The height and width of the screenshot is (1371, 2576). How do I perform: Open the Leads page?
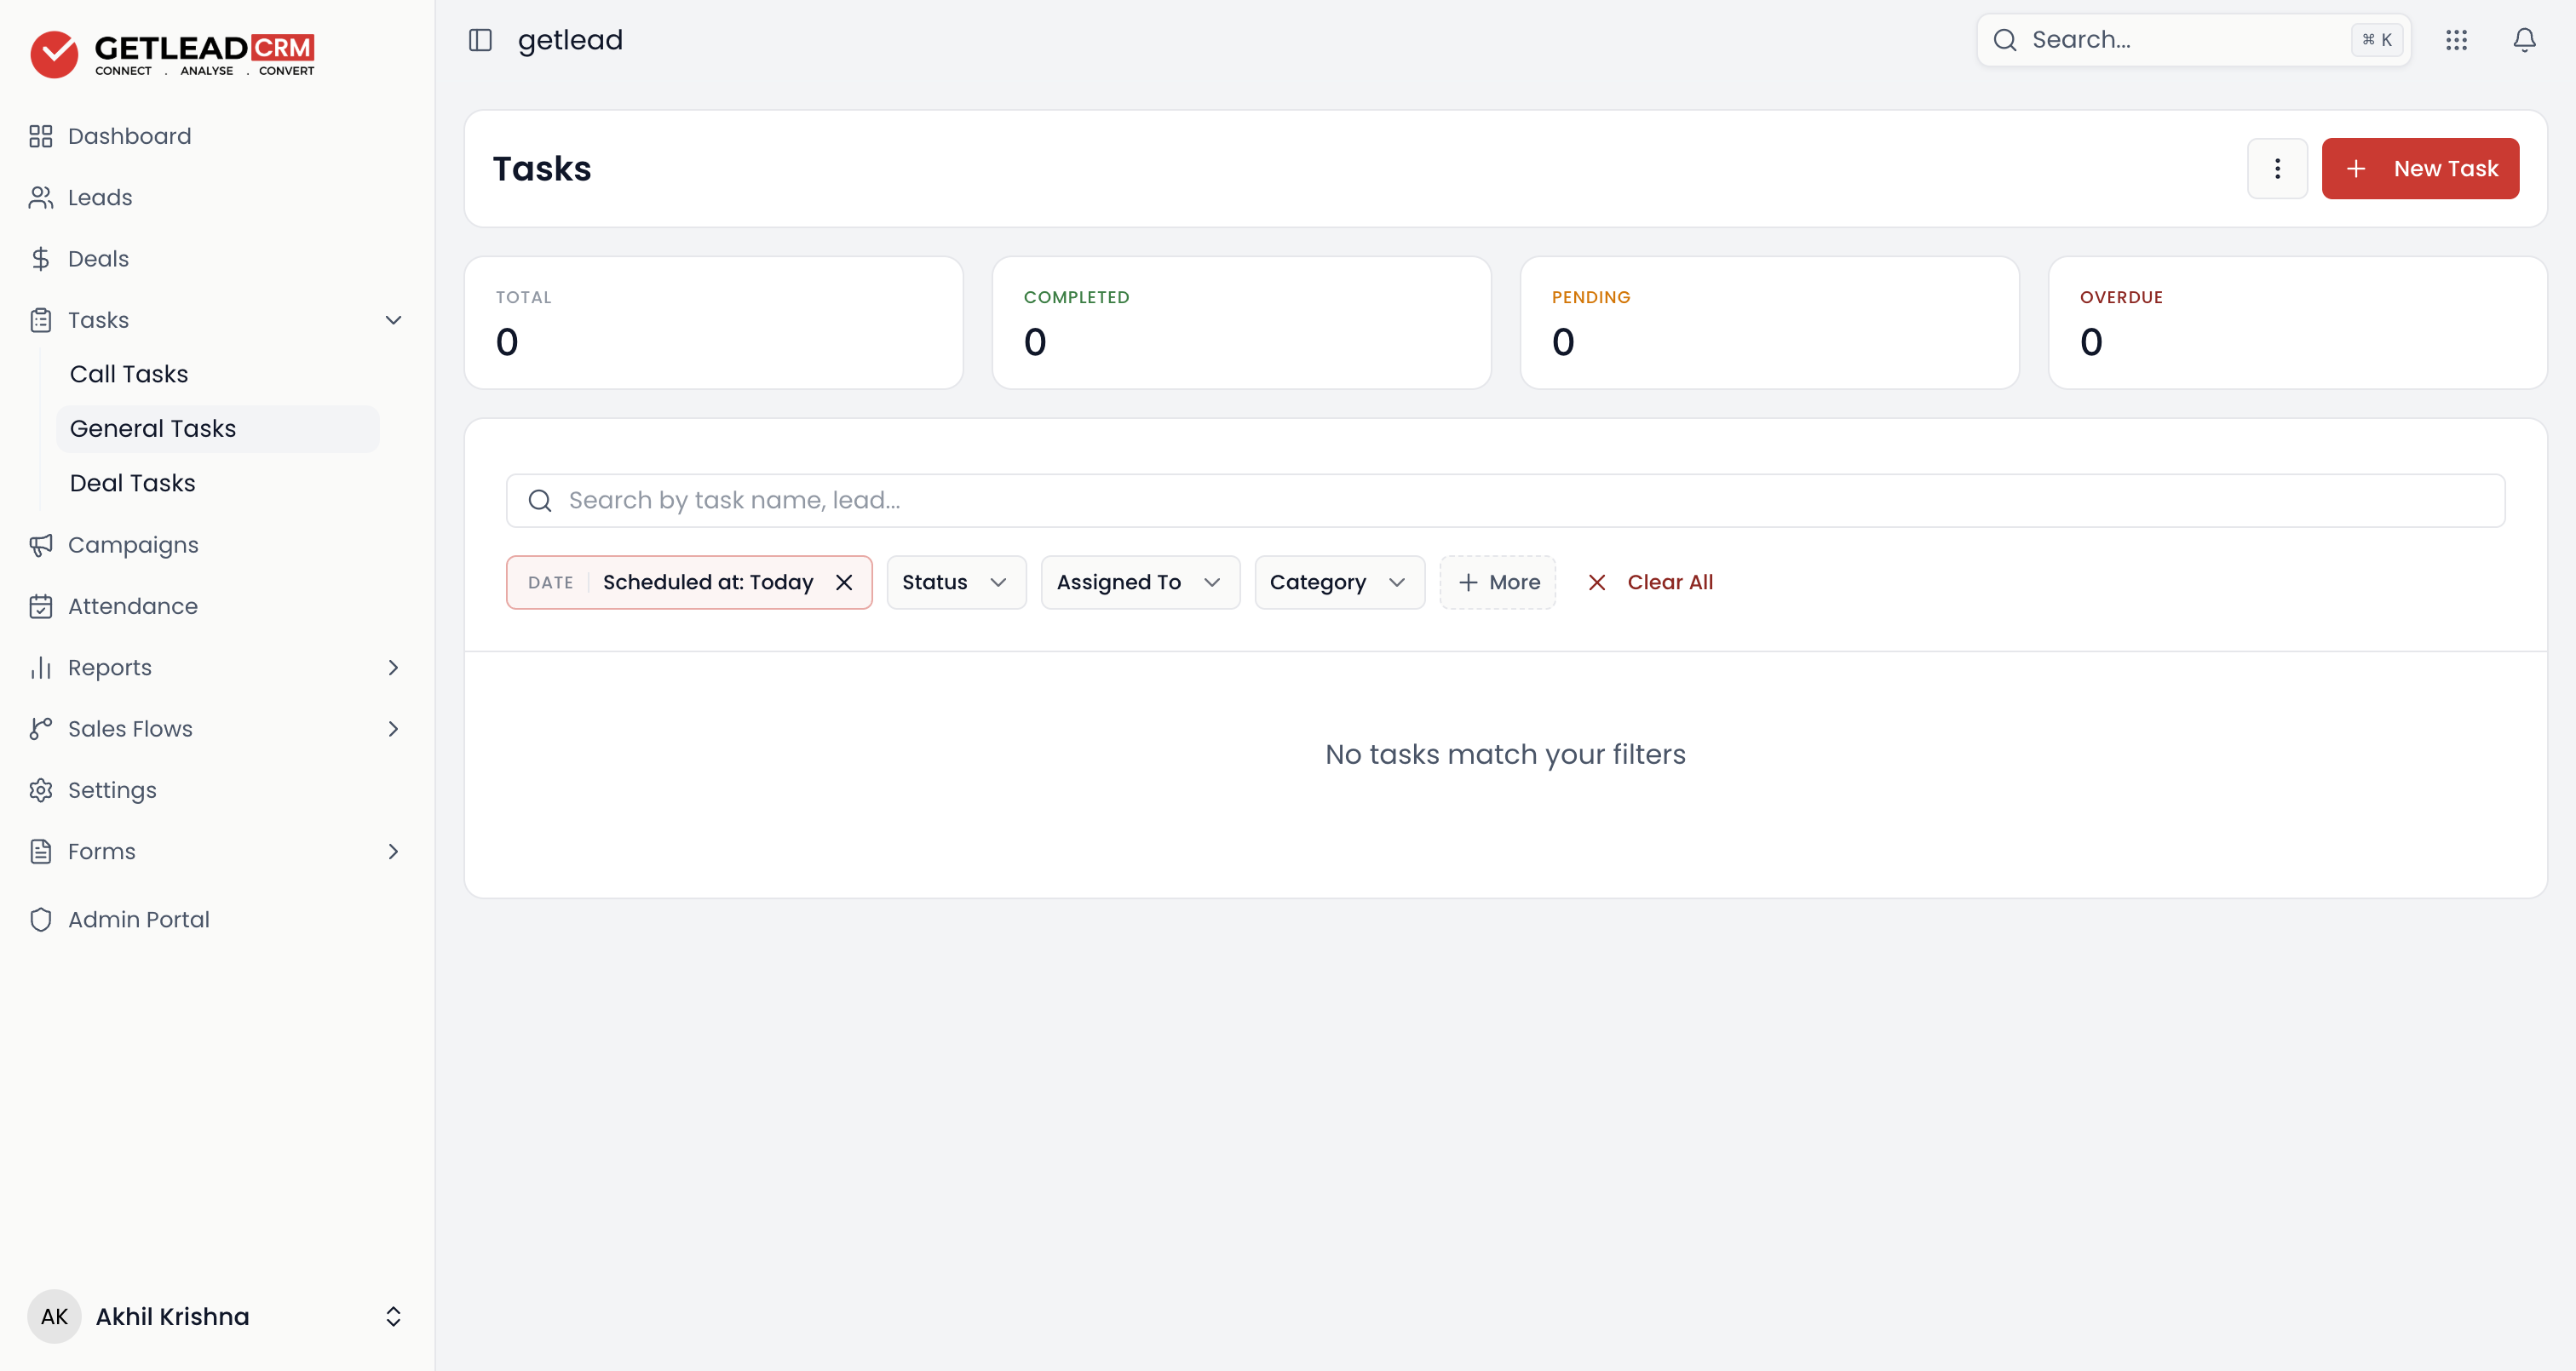coord(100,197)
